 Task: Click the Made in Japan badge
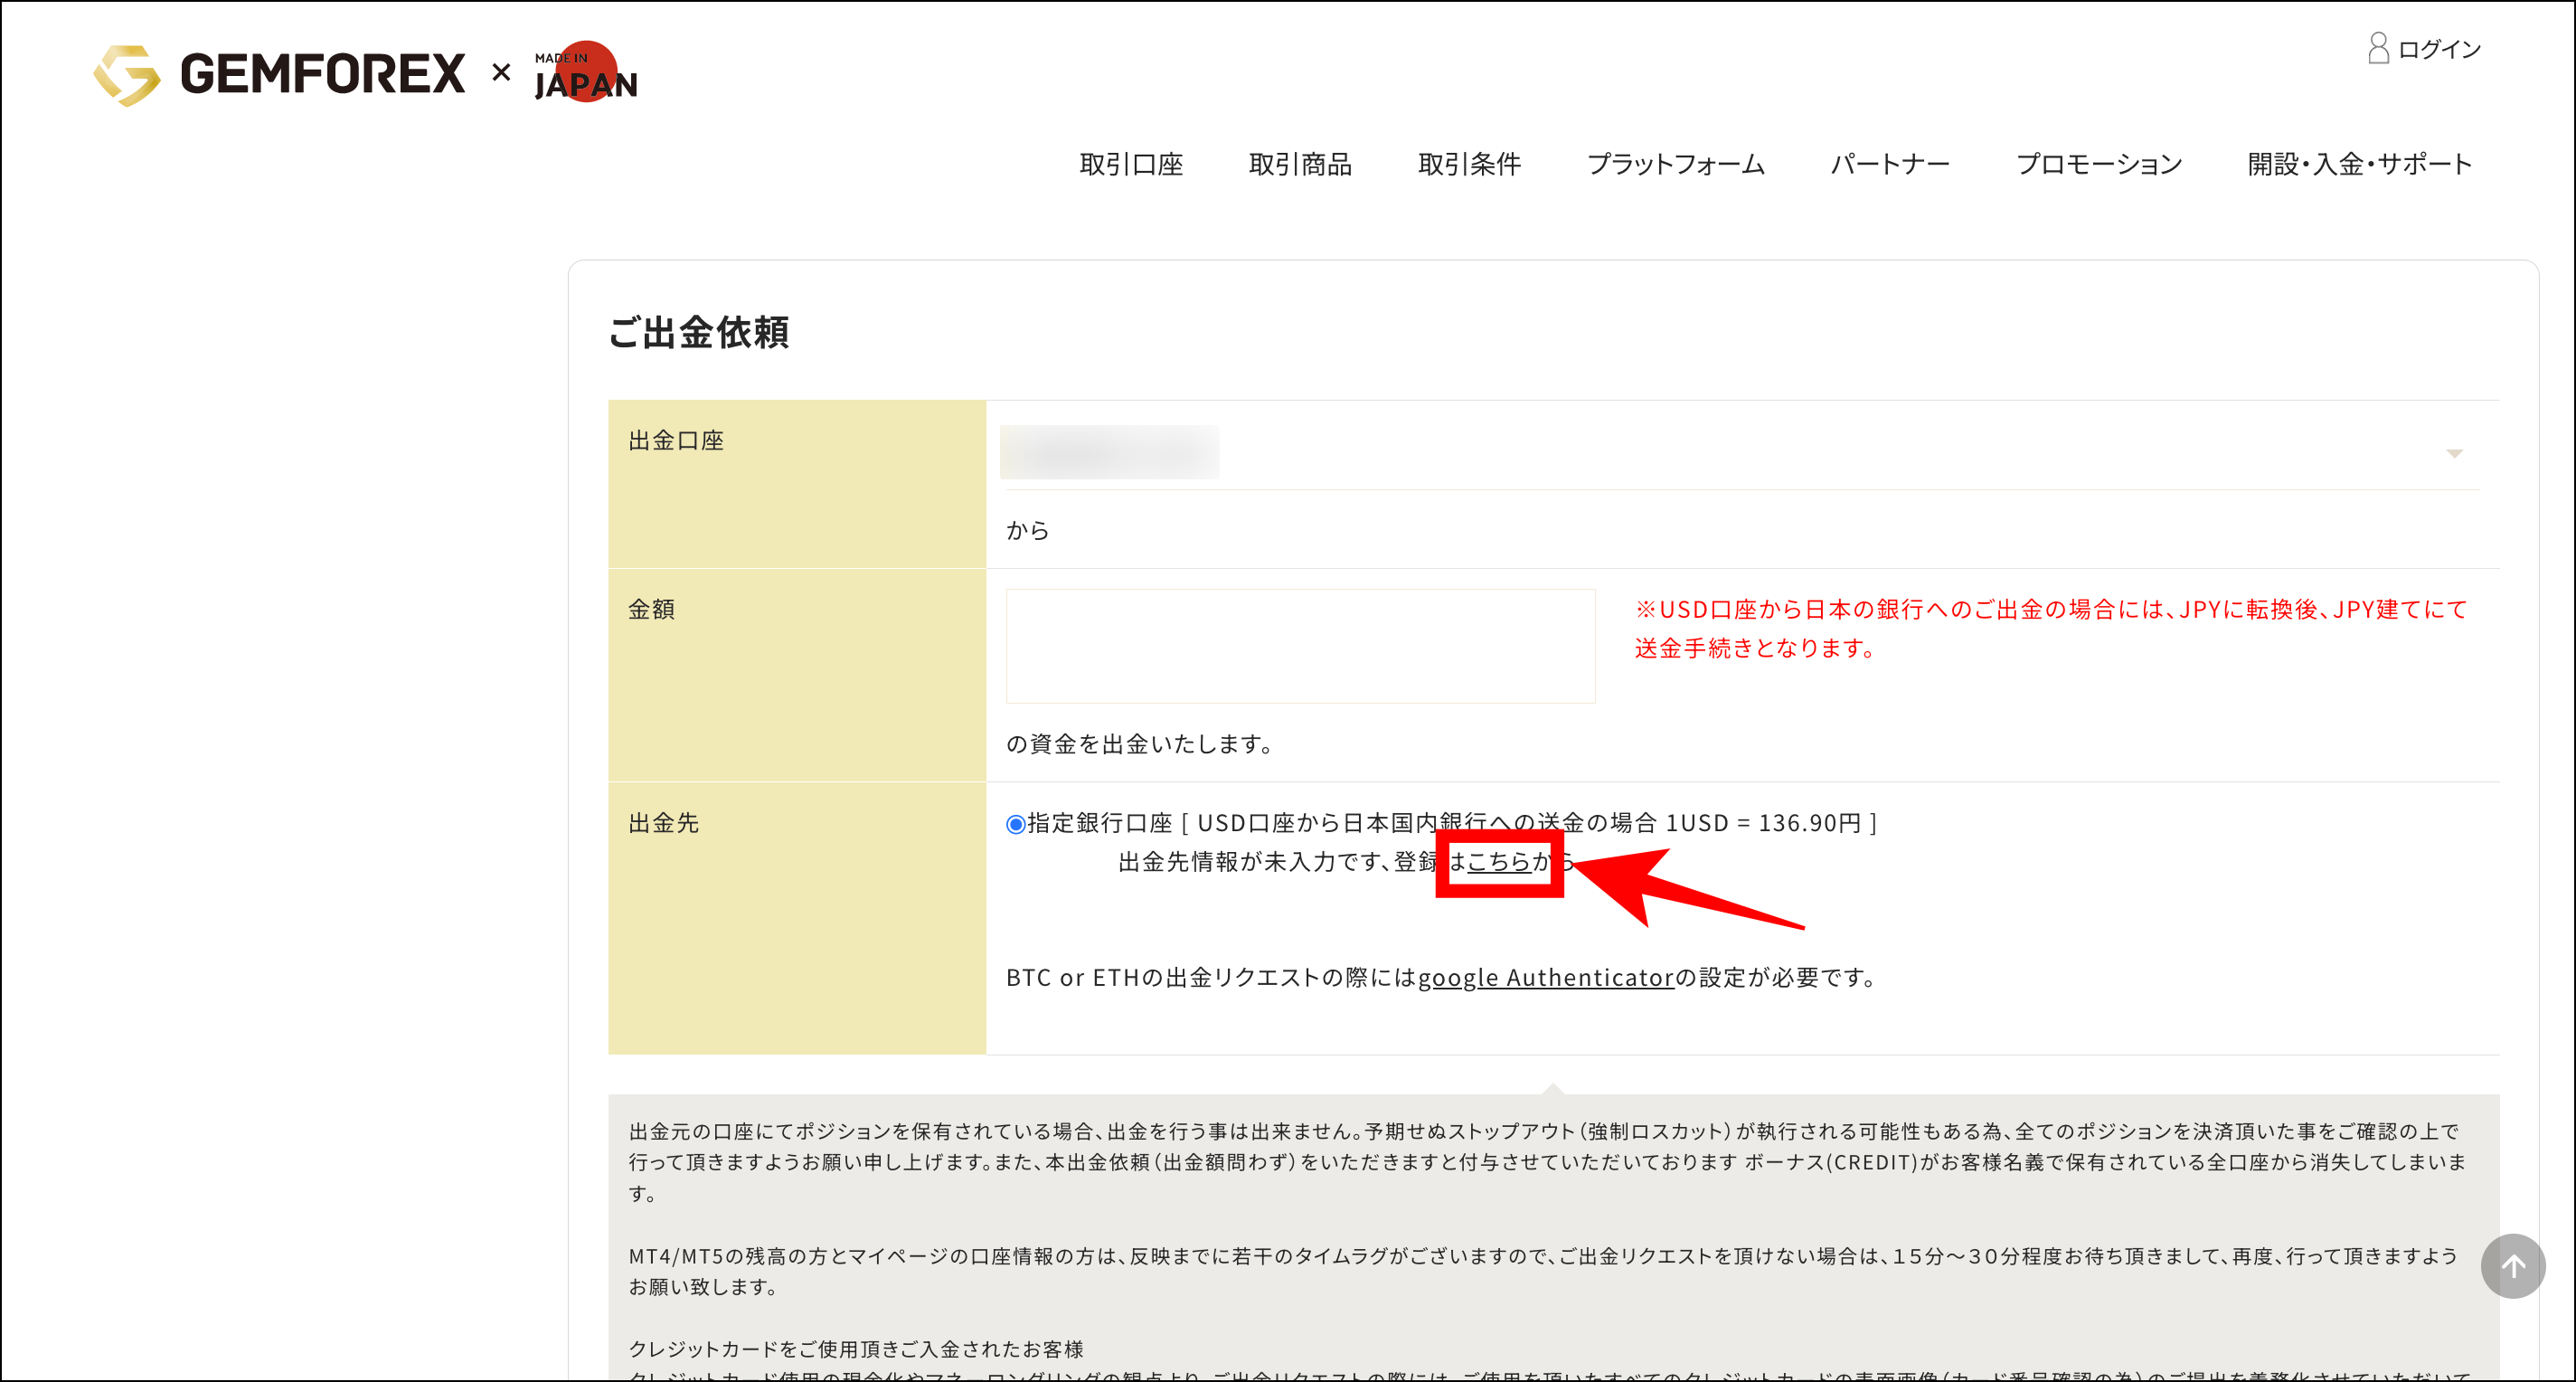[x=586, y=72]
